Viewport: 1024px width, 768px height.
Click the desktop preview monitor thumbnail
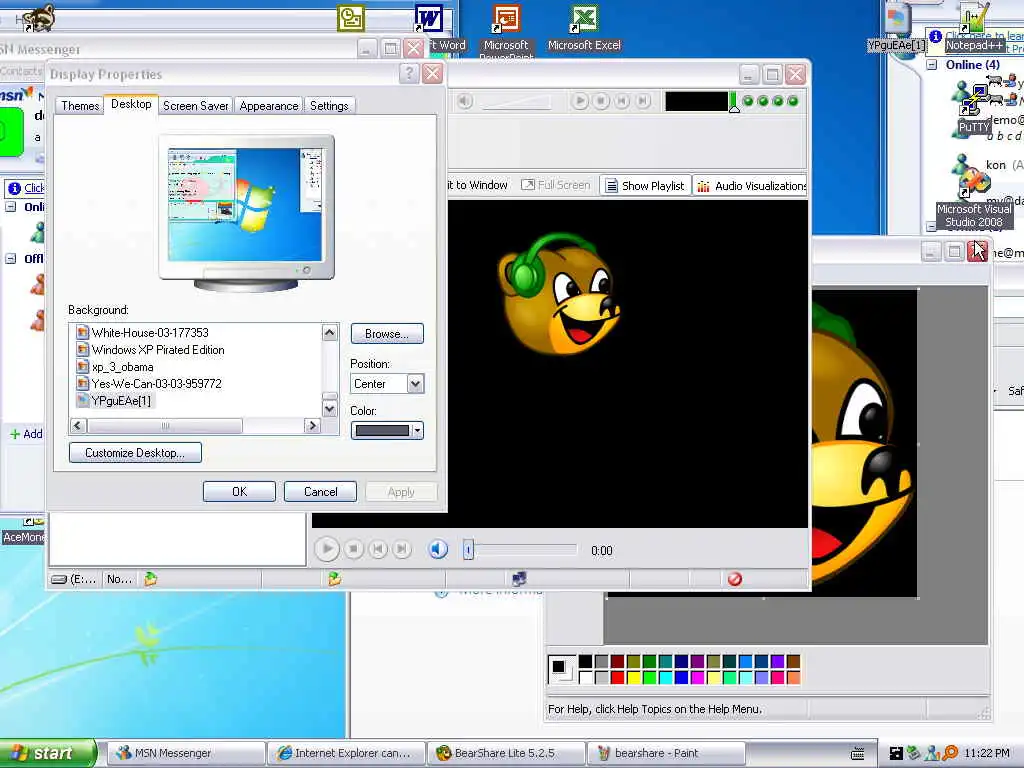[246, 212]
